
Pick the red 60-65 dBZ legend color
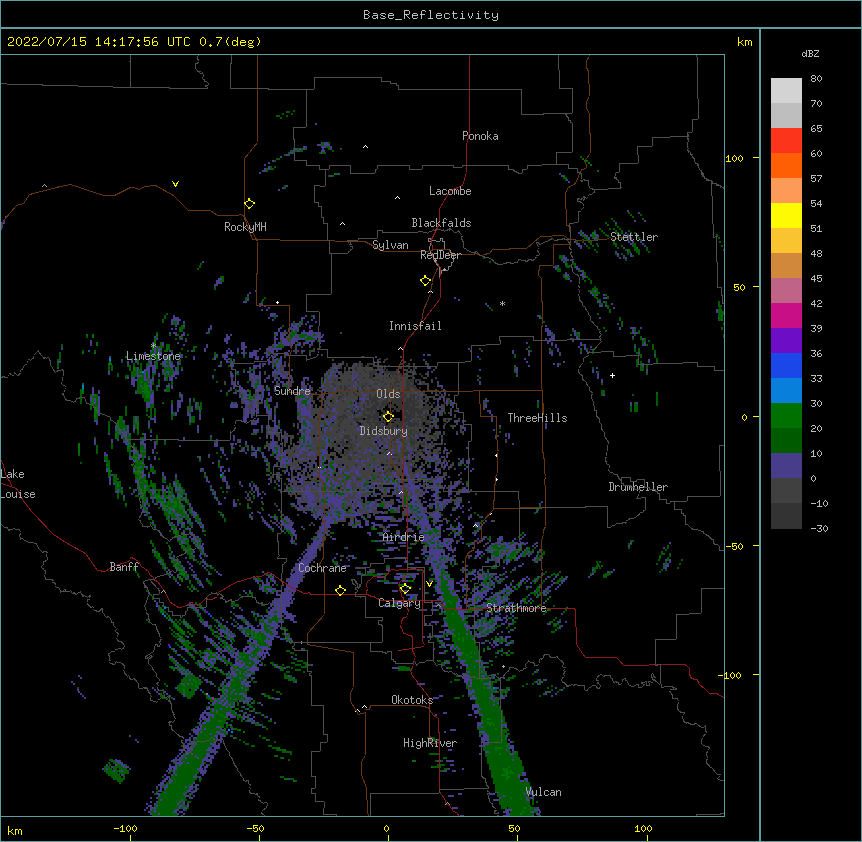pyautogui.click(x=786, y=141)
